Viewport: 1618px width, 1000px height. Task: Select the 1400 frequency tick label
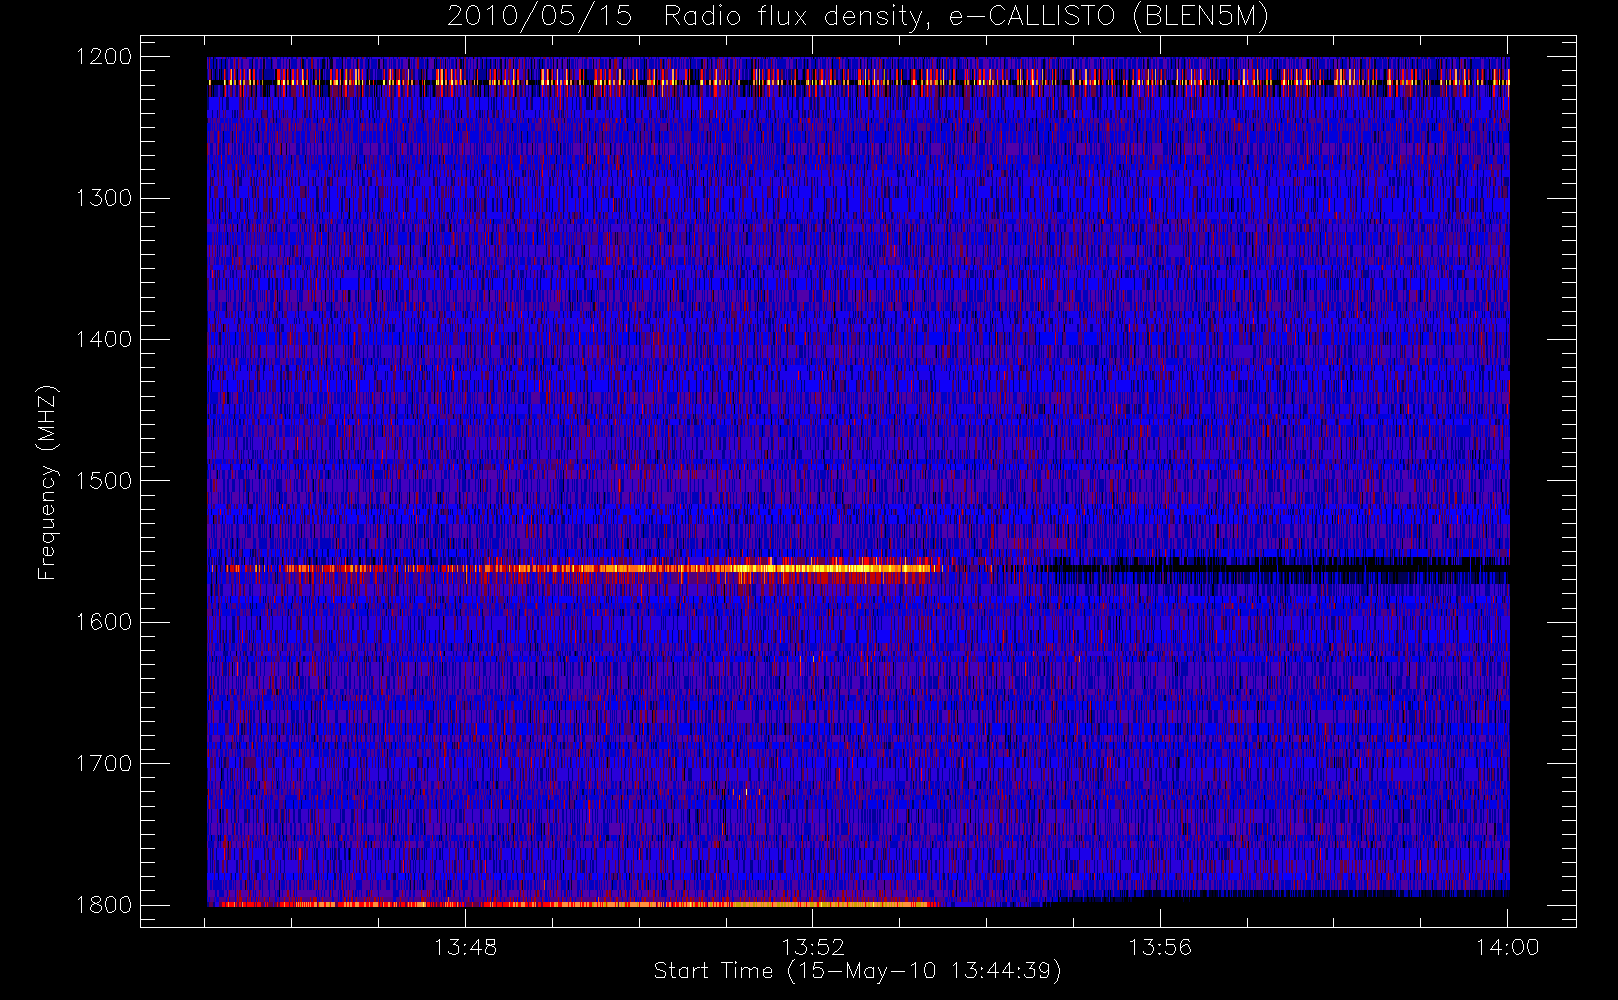click(x=105, y=339)
